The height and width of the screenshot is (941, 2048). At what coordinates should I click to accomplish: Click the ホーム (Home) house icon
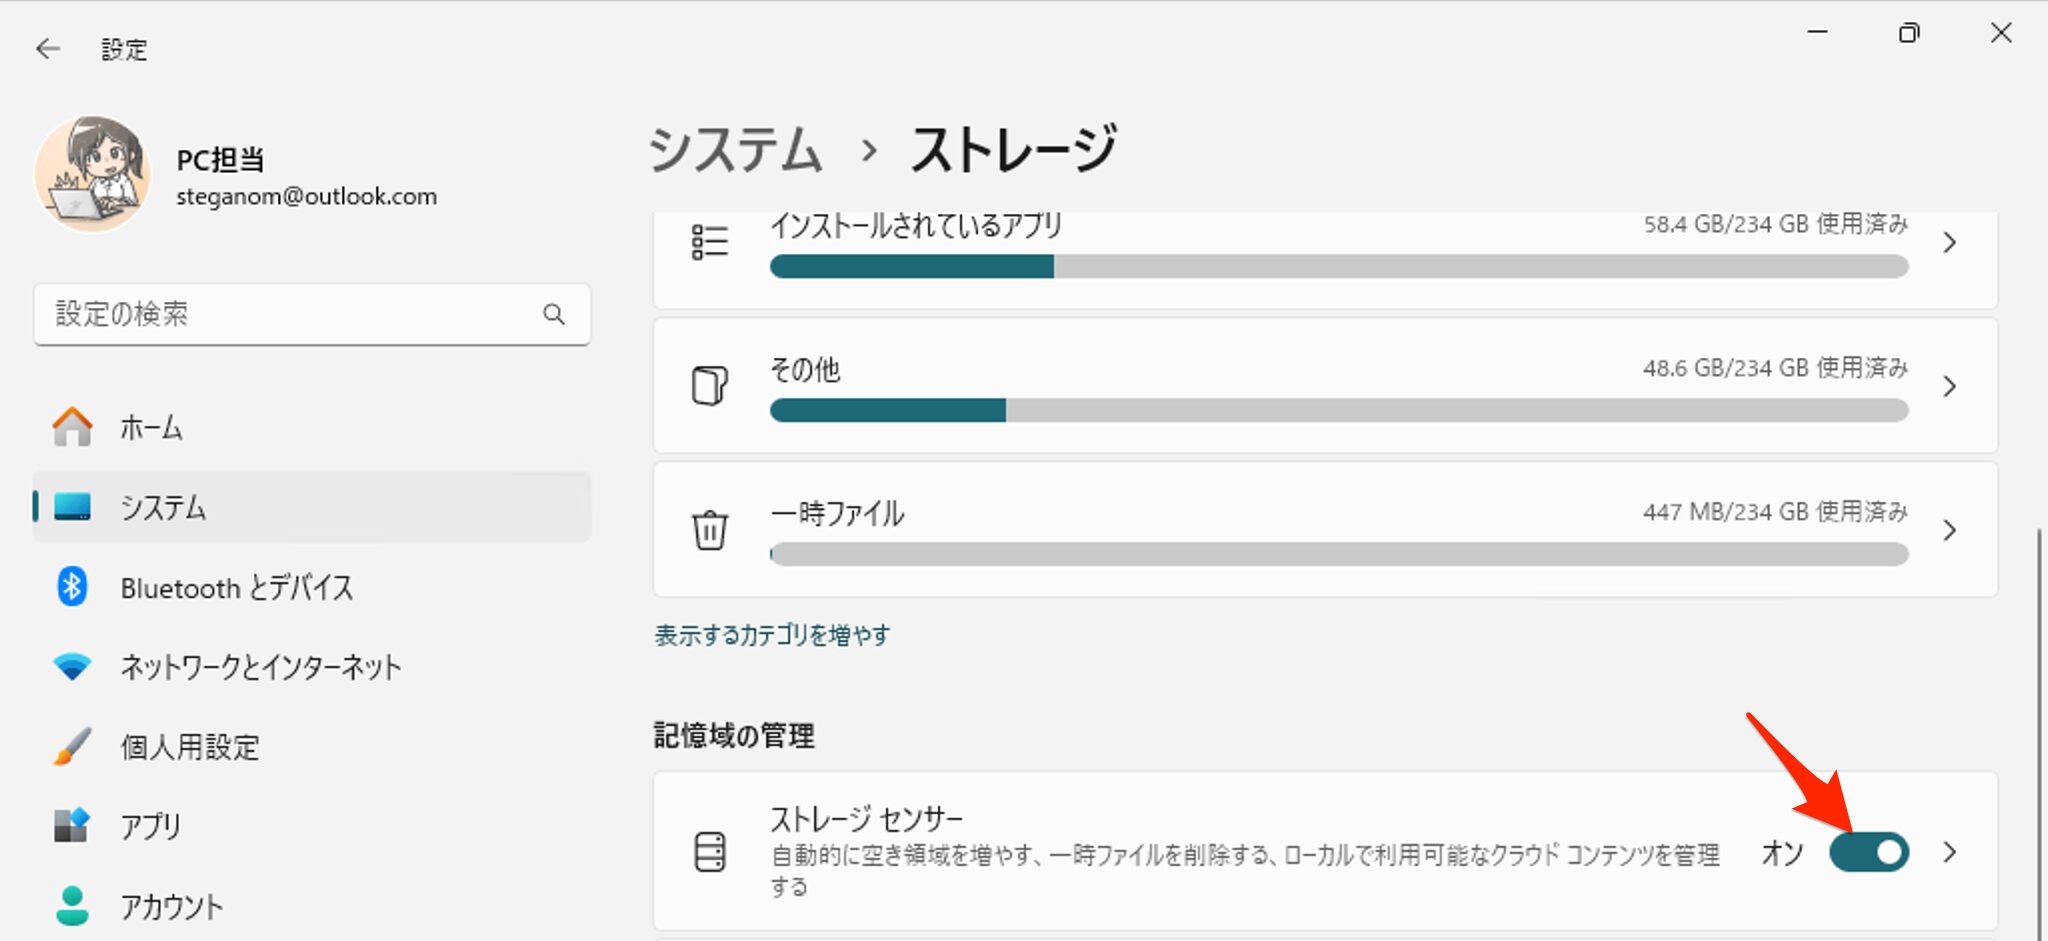(72, 427)
